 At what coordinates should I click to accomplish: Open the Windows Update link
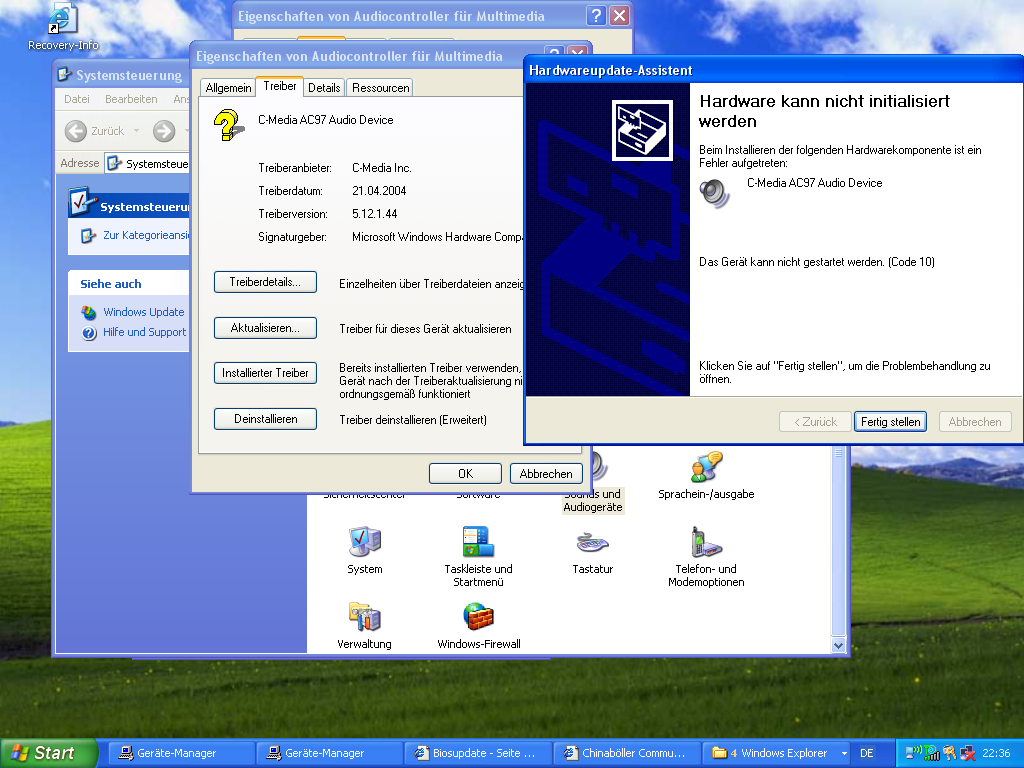[x=143, y=312]
